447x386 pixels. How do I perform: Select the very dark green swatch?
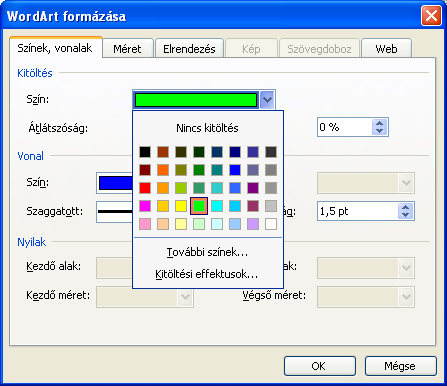click(199, 152)
